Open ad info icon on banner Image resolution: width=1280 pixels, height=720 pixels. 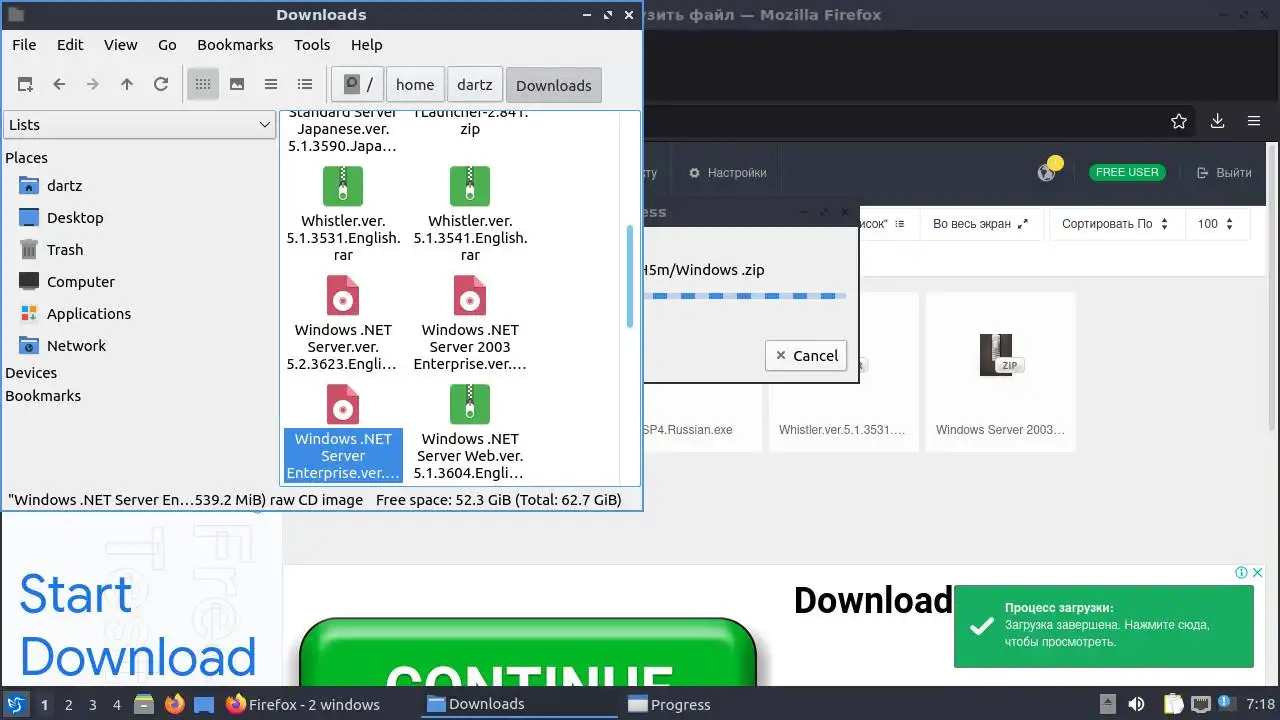click(x=1240, y=573)
